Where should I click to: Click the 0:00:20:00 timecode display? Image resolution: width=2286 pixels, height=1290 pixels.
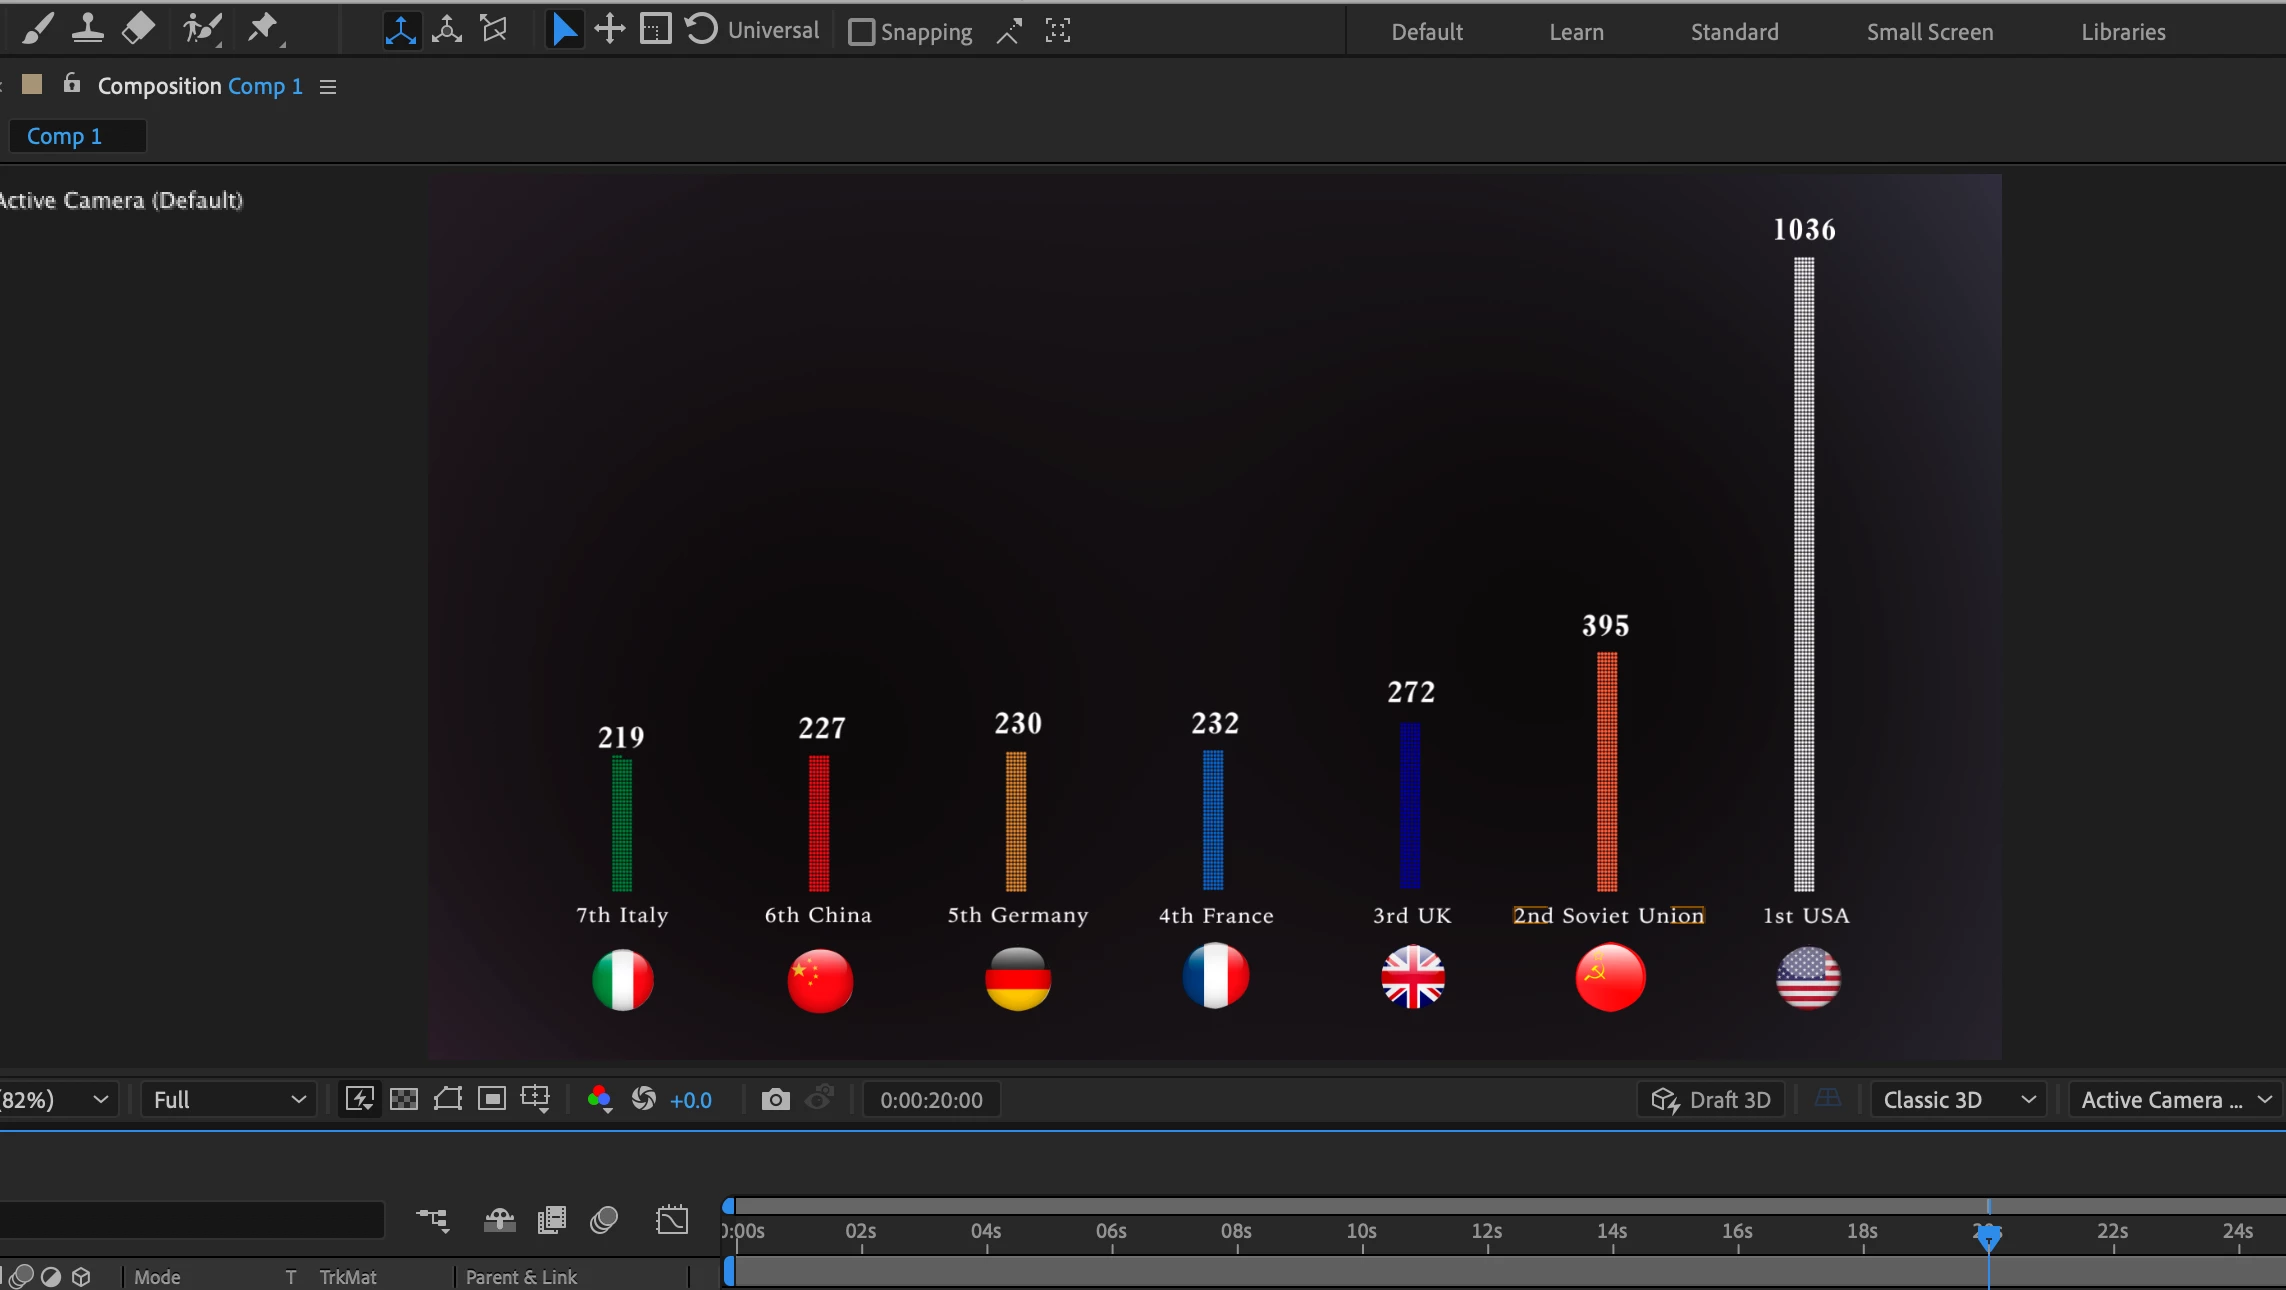coord(931,1100)
